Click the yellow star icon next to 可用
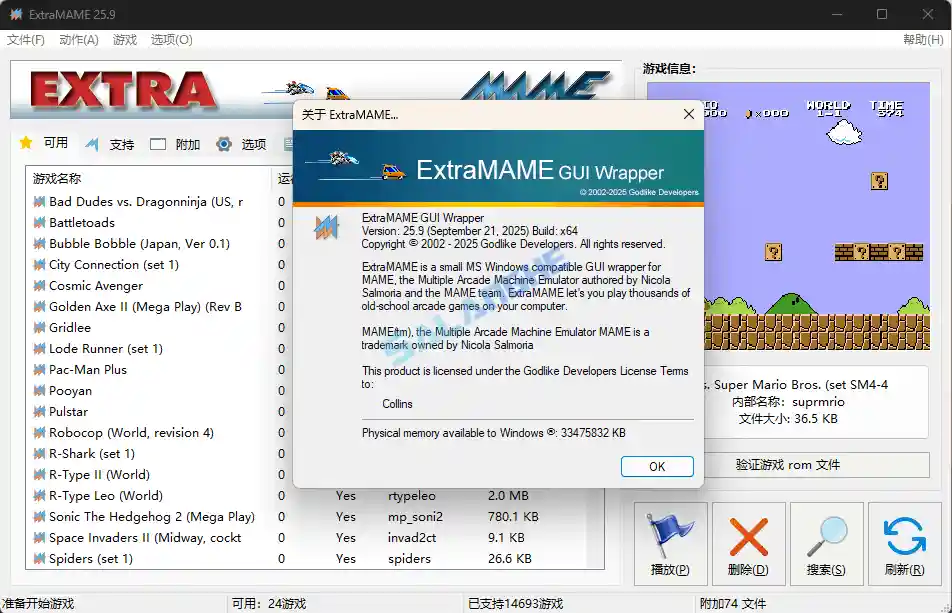The height and width of the screenshot is (613, 952). pos(27,143)
